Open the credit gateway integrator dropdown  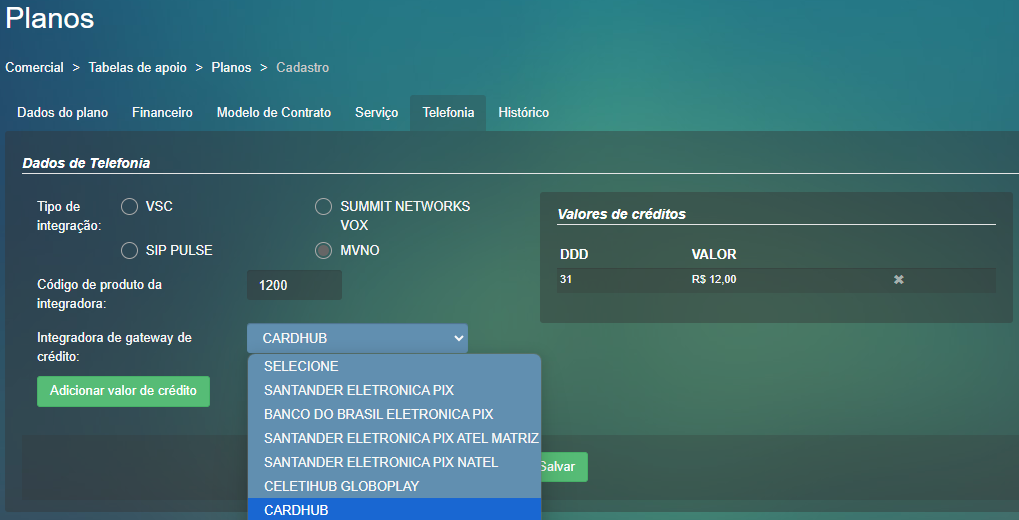coord(356,338)
